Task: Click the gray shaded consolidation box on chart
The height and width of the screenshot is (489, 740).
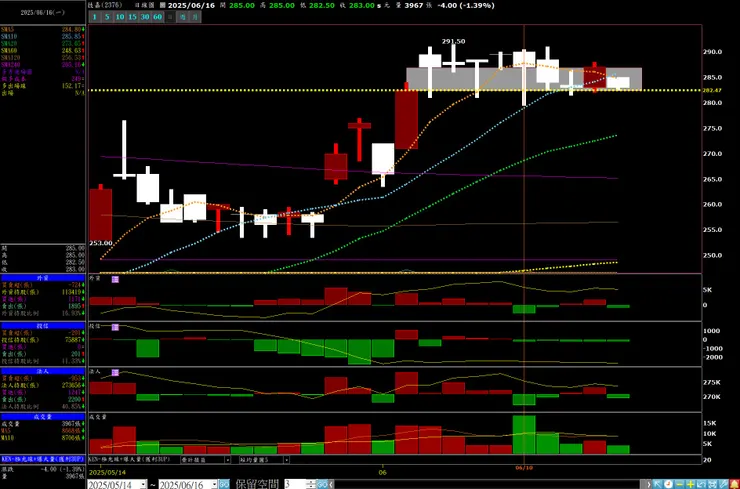Action: click(x=524, y=78)
